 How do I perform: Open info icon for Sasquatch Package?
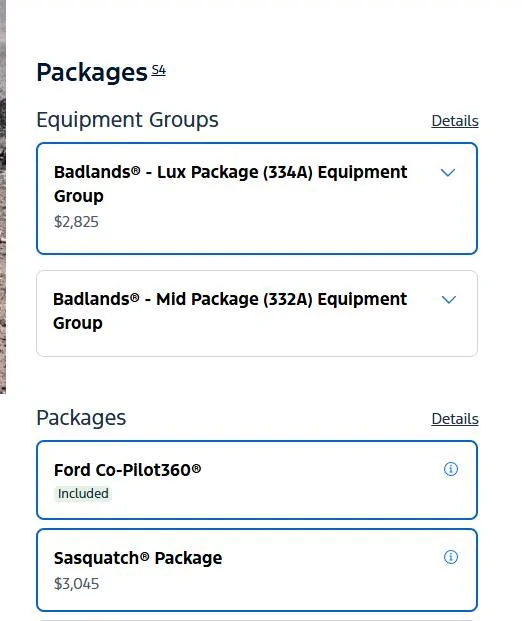450,557
